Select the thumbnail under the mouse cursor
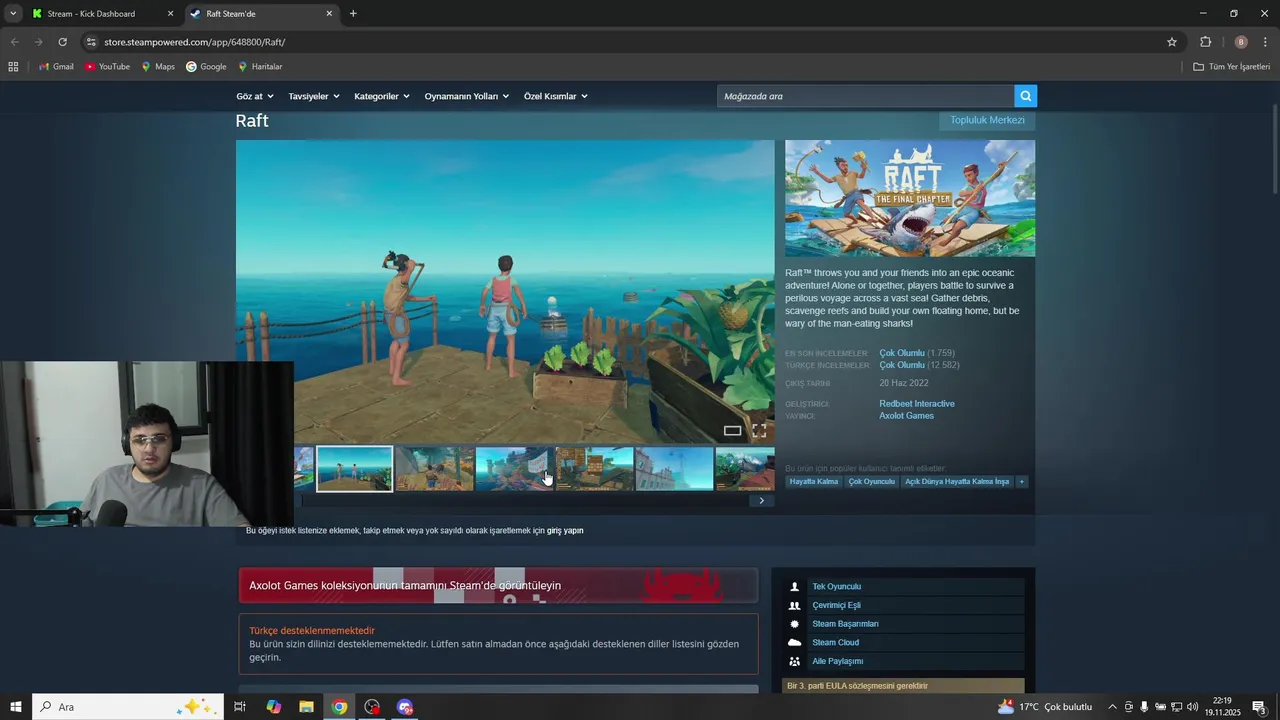This screenshot has height=720, width=1280. coord(514,469)
